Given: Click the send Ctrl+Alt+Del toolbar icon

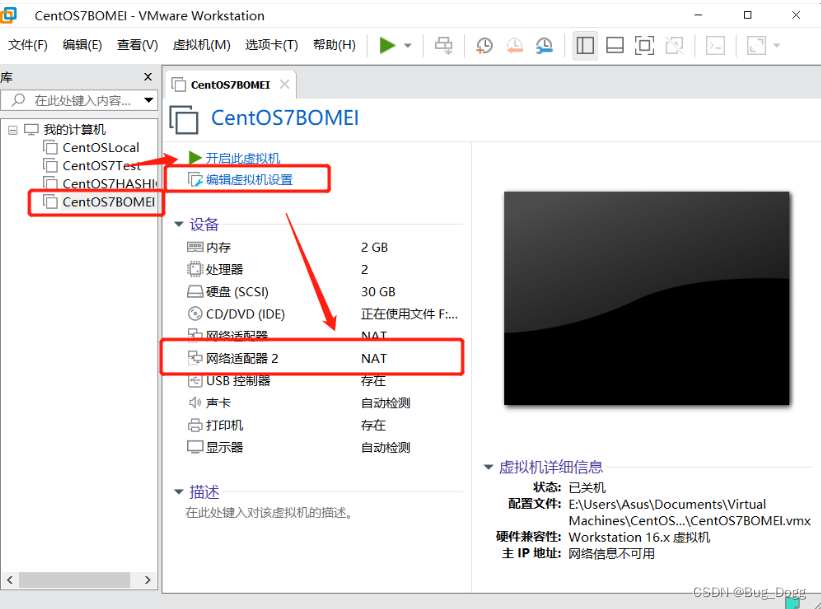Looking at the screenshot, I should point(443,45).
